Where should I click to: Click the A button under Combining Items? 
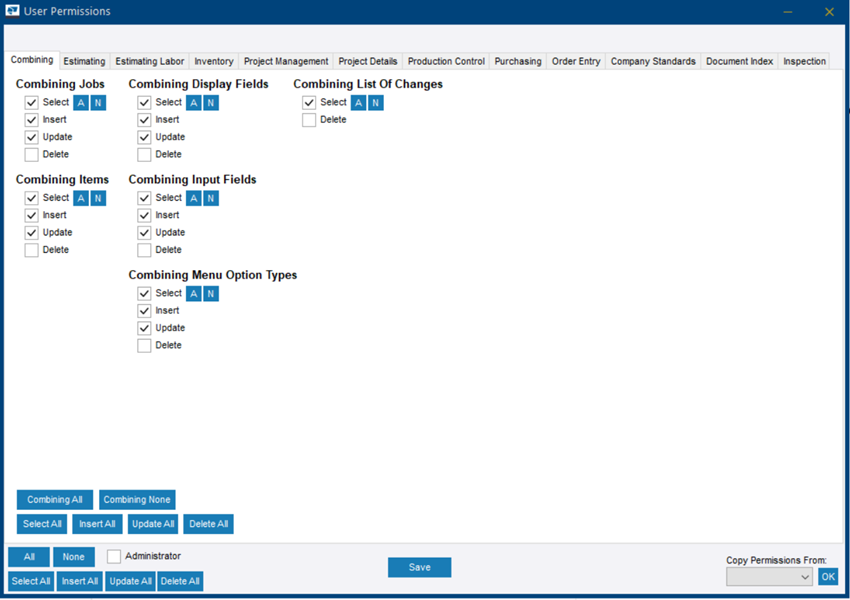81,198
